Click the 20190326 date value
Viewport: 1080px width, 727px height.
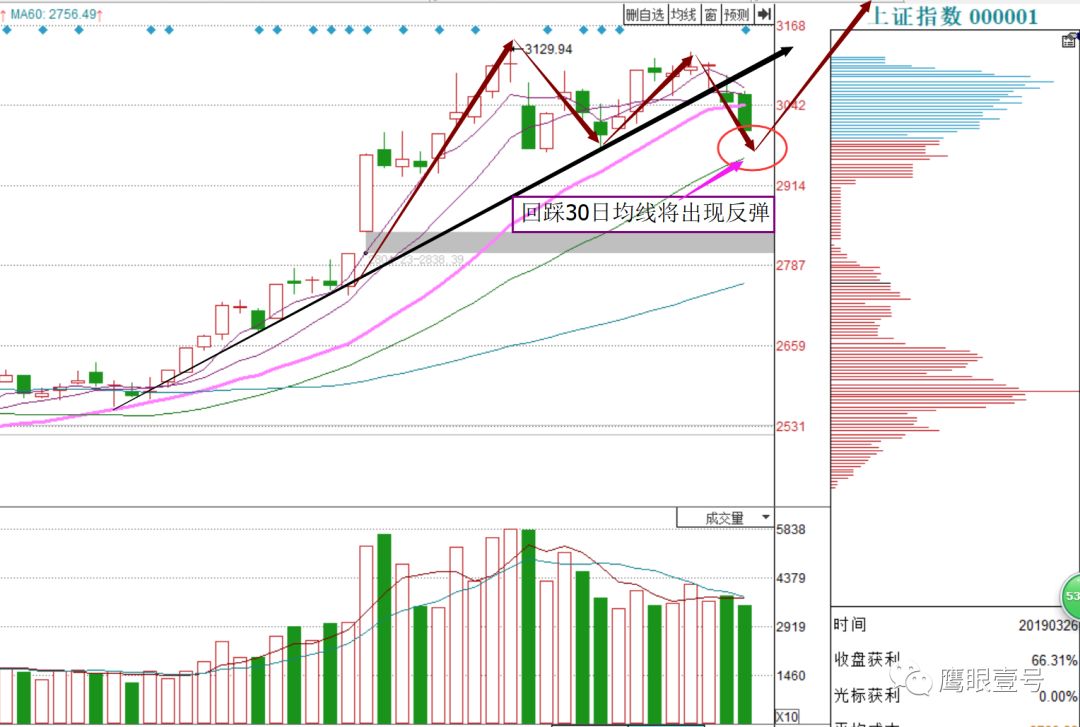point(1048,625)
